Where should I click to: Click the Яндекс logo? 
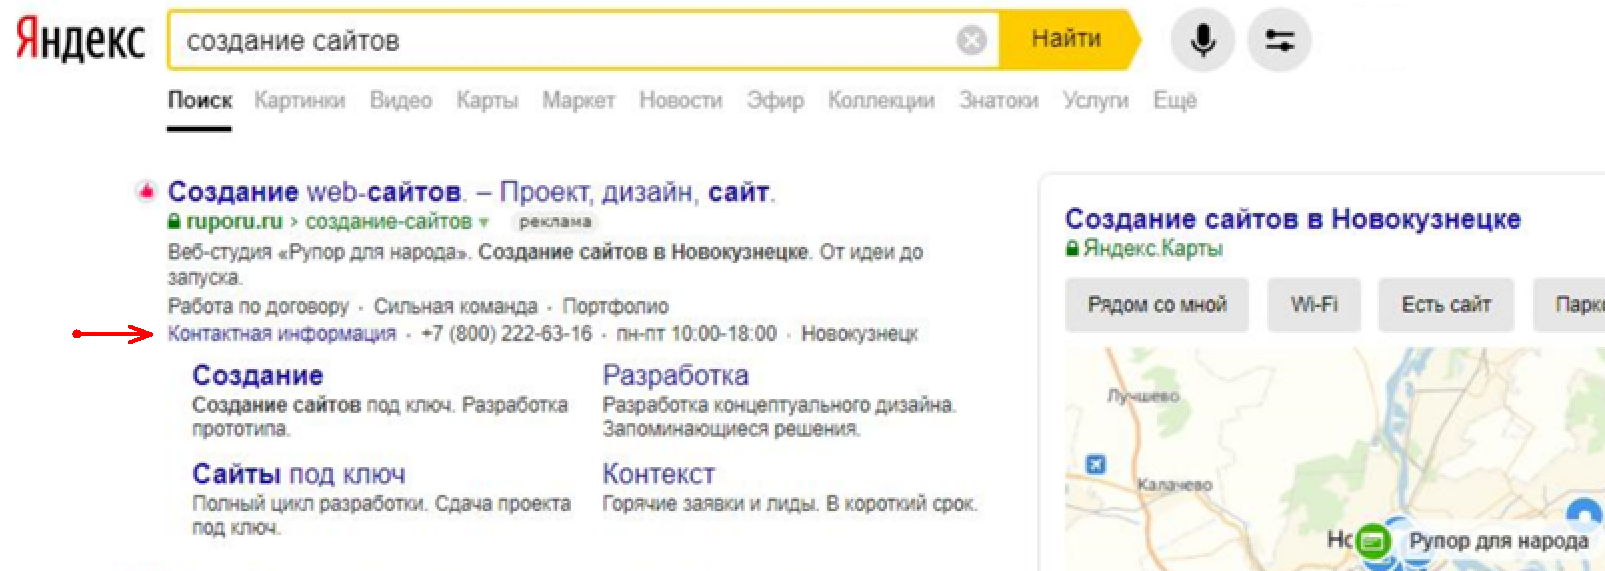pos(80,41)
